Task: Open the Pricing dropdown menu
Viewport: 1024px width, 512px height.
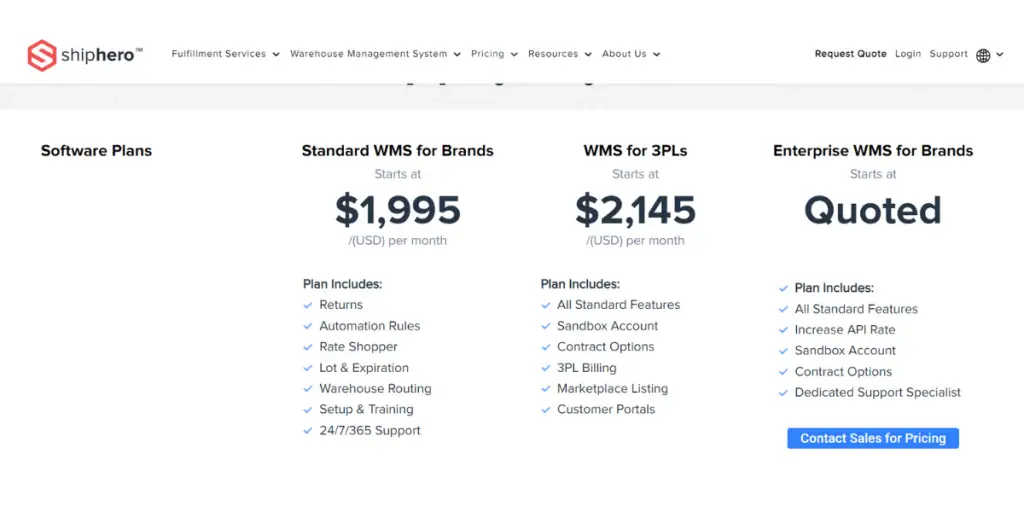Action: click(494, 54)
